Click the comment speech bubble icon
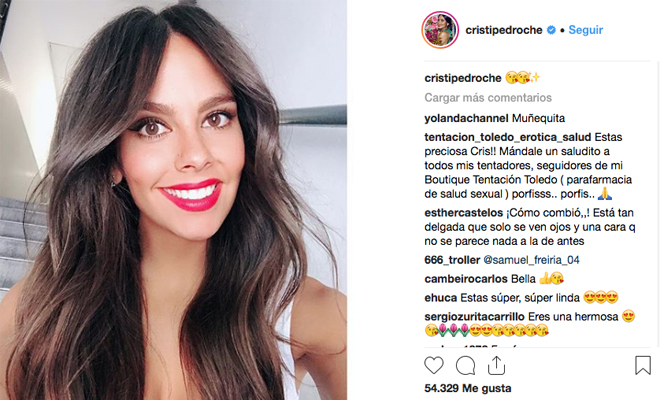Viewport: 660px width, 400px height. pyautogui.click(x=465, y=365)
